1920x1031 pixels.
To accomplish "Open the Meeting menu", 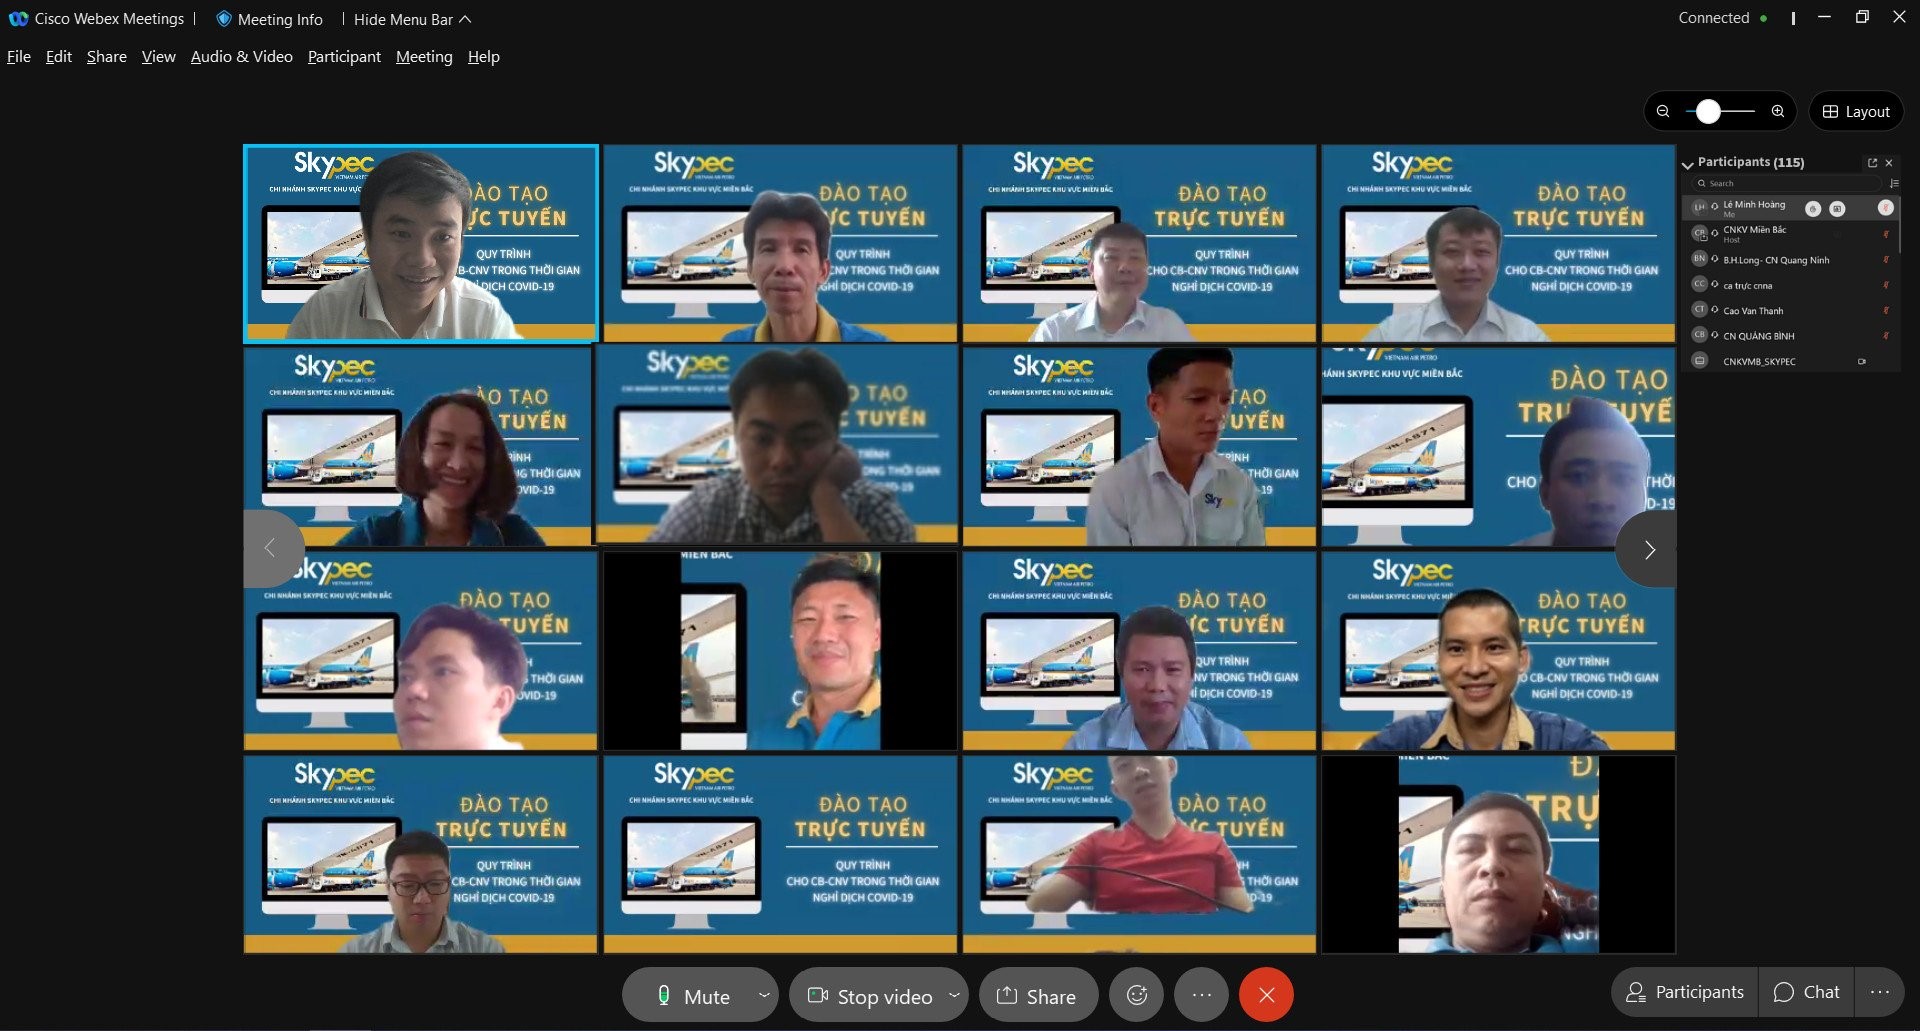I will coord(424,57).
